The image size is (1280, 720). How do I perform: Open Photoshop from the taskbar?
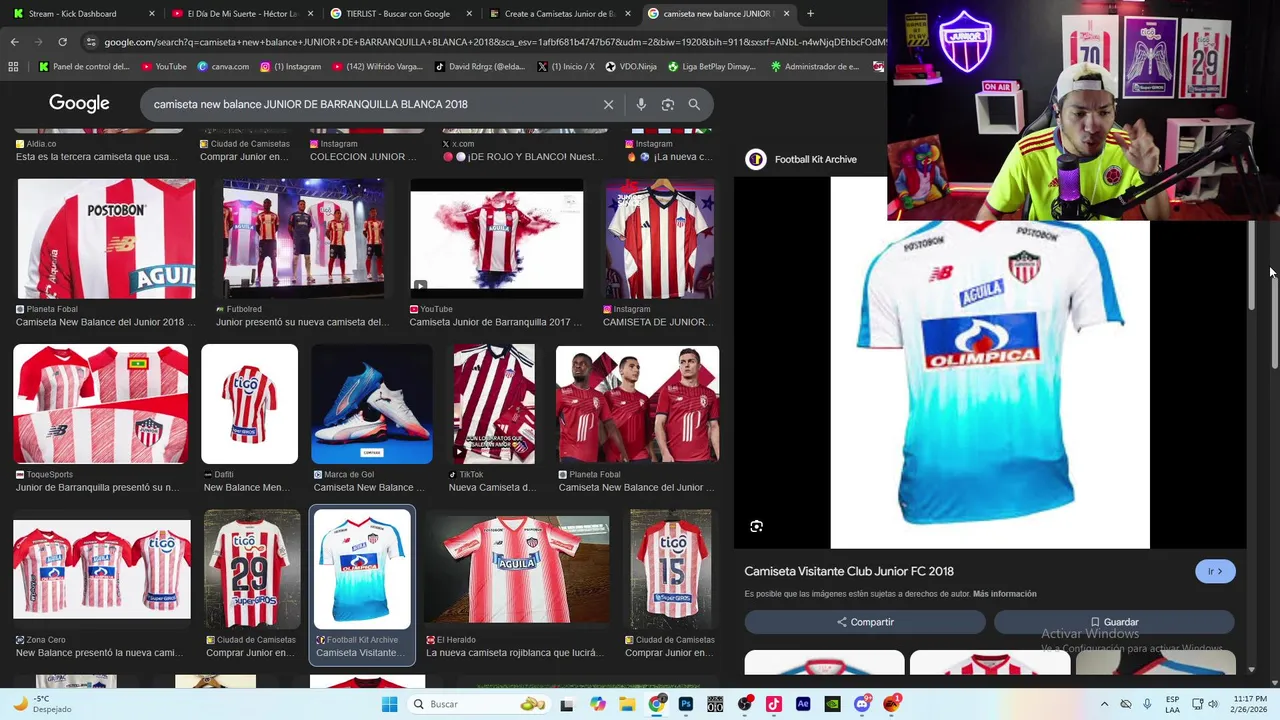click(x=686, y=704)
